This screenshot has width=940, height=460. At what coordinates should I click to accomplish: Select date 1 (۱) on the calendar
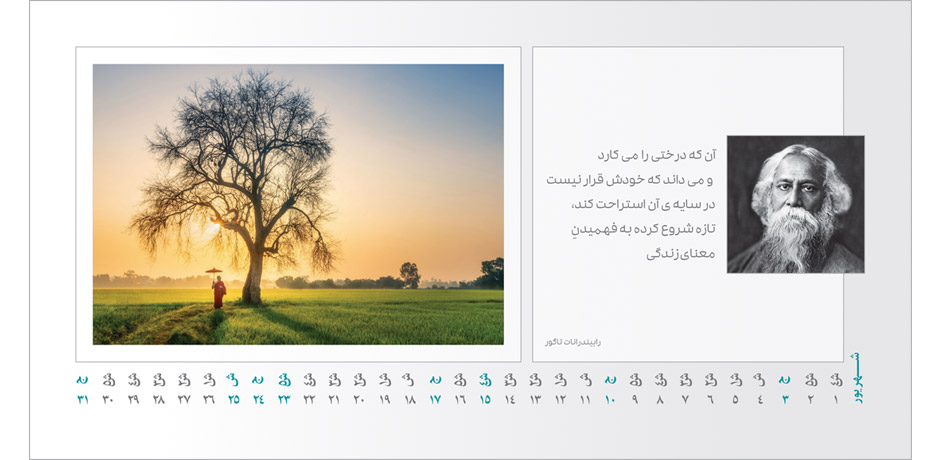point(836,400)
